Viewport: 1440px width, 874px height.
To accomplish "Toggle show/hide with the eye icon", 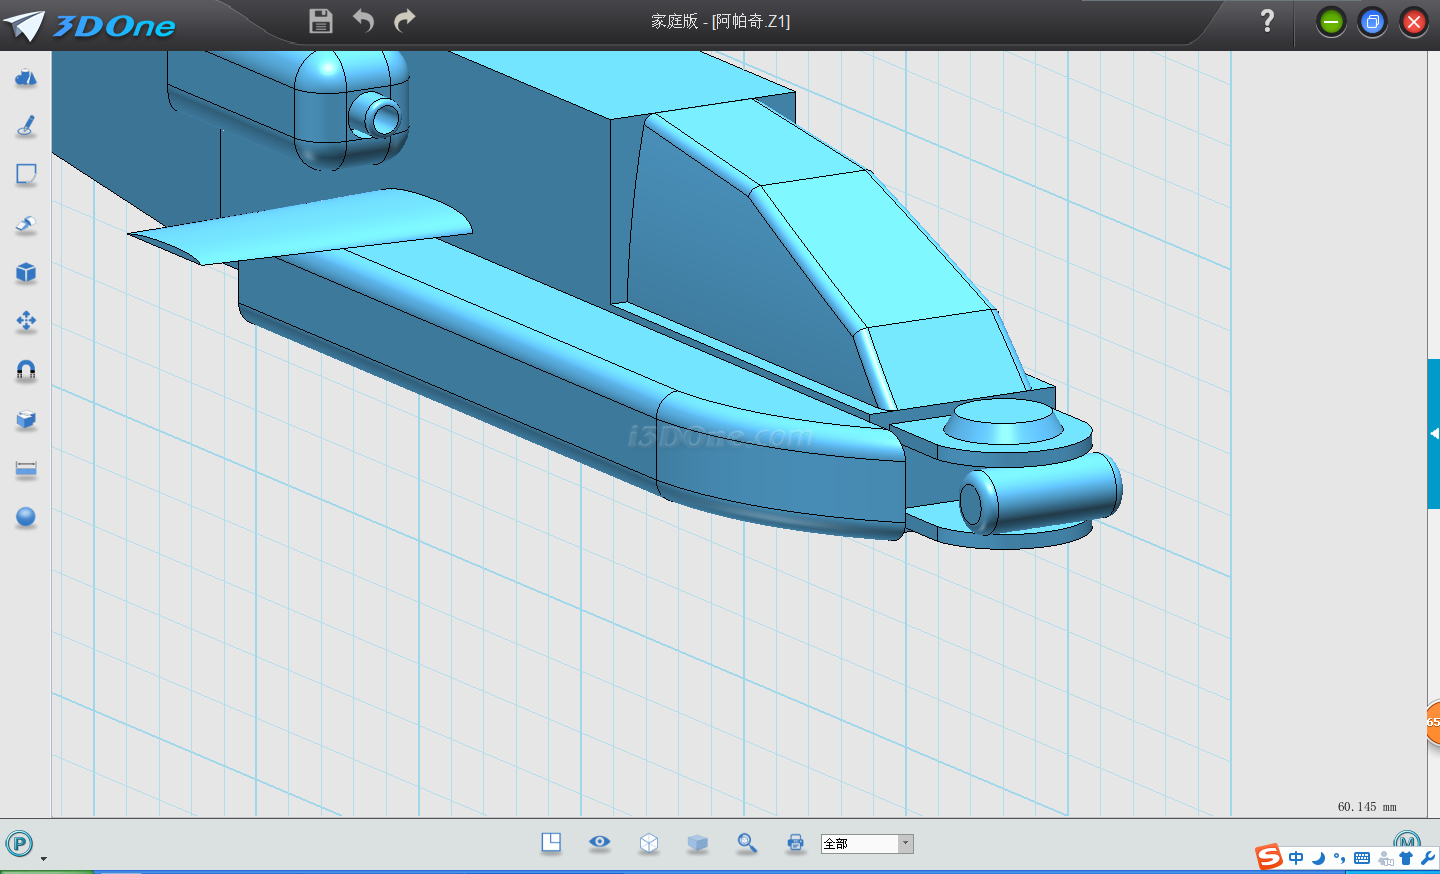I will click(x=600, y=842).
